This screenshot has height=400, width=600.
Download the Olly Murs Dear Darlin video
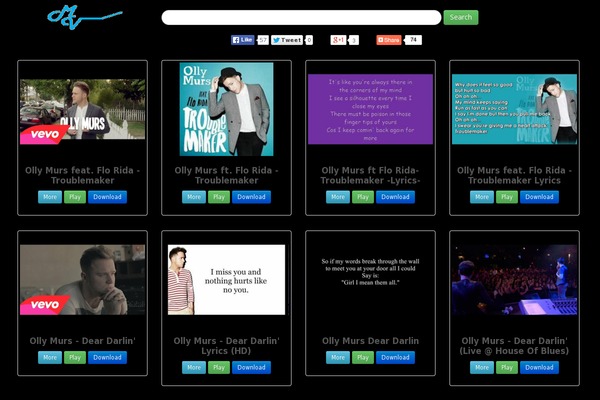pyautogui.click(x=395, y=358)
